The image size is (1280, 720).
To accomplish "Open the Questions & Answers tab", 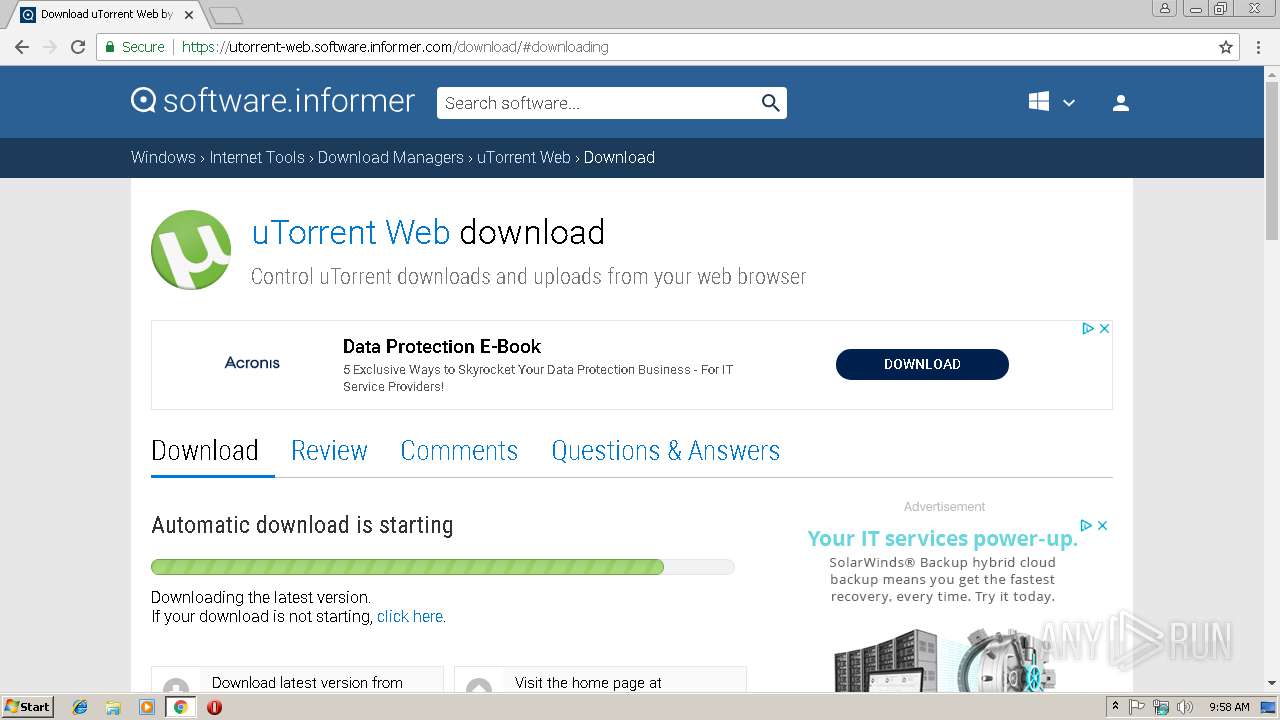I will tap(665, 451).
